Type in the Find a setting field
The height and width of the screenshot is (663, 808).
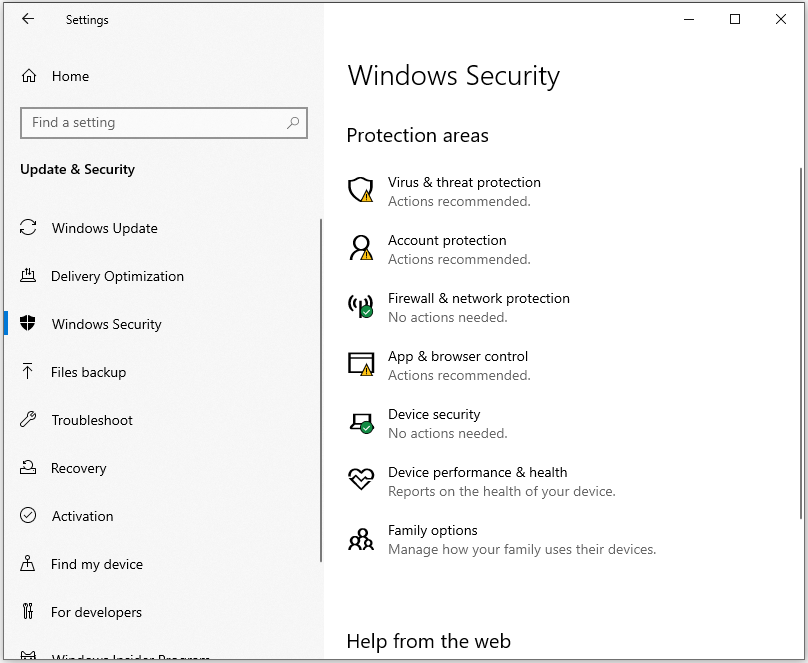point(150,123)
